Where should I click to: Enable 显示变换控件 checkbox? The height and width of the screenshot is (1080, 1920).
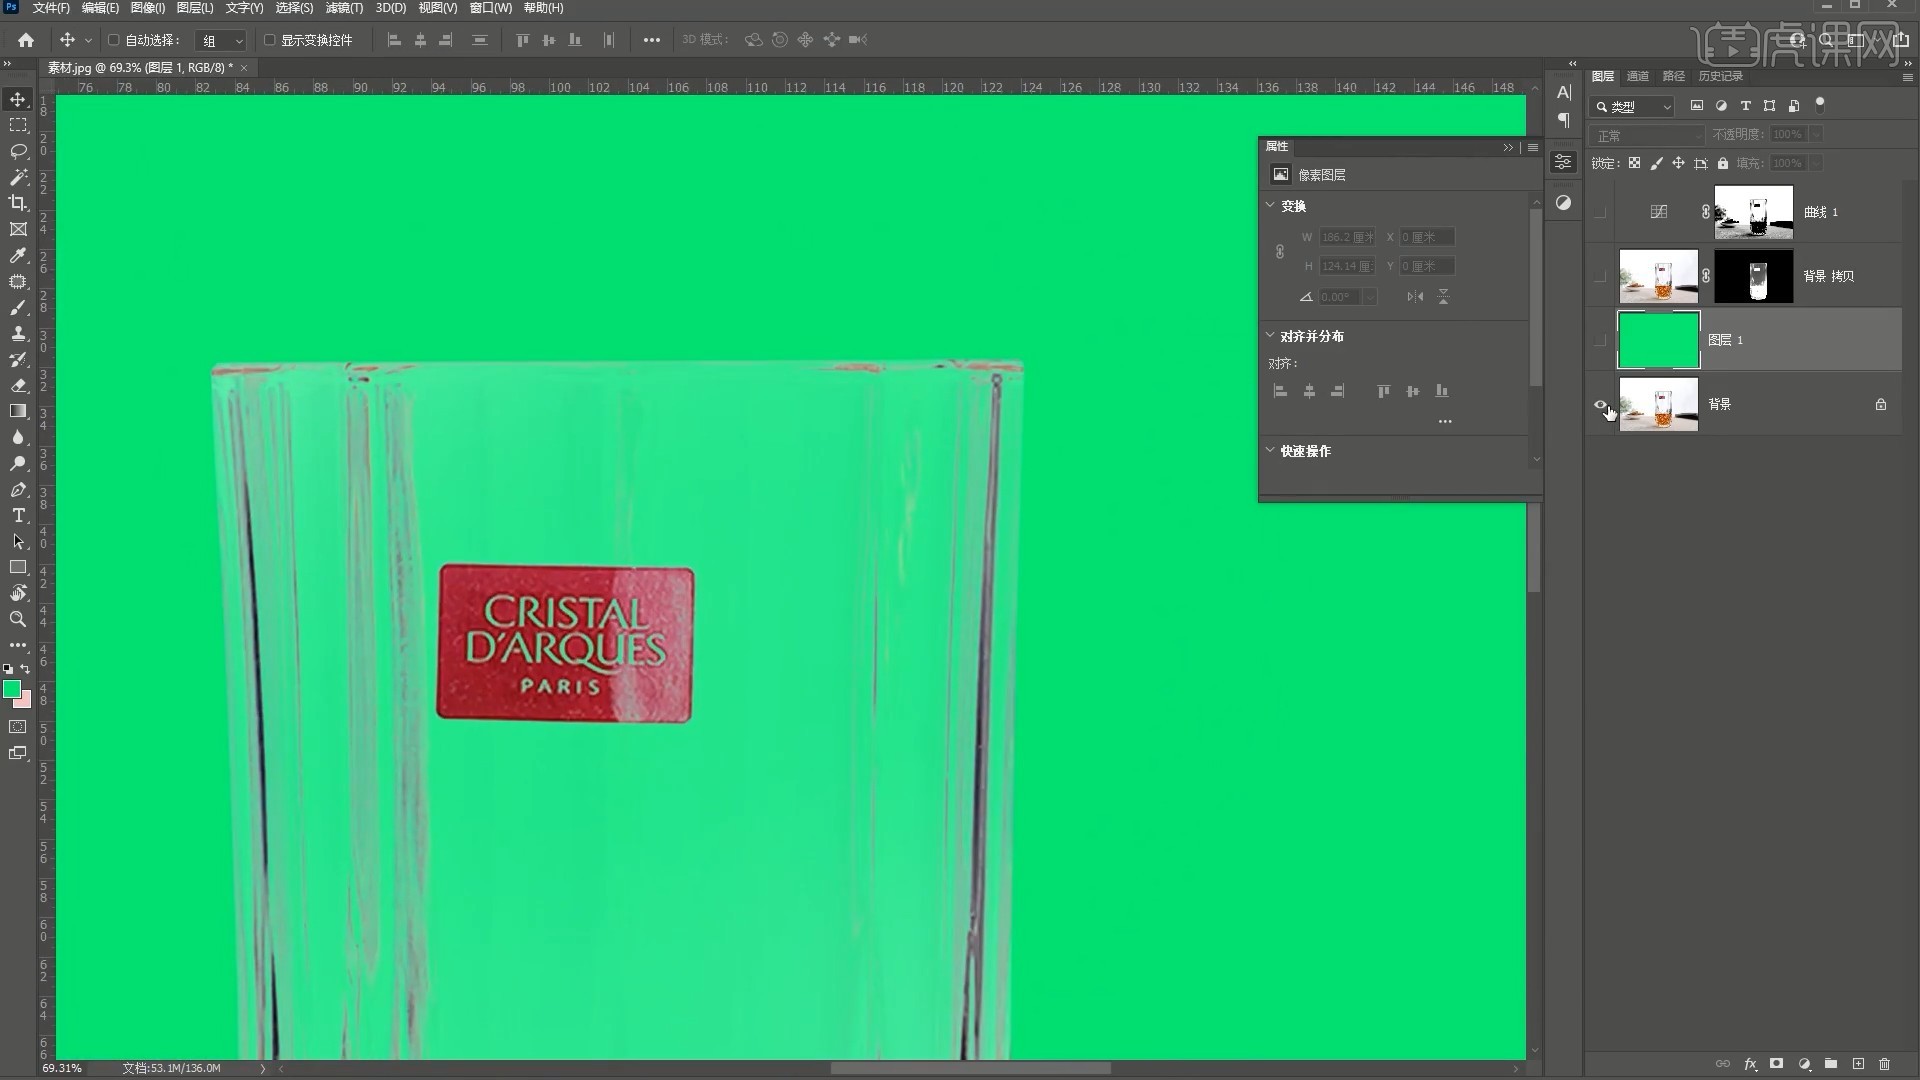tap(269, 40)
